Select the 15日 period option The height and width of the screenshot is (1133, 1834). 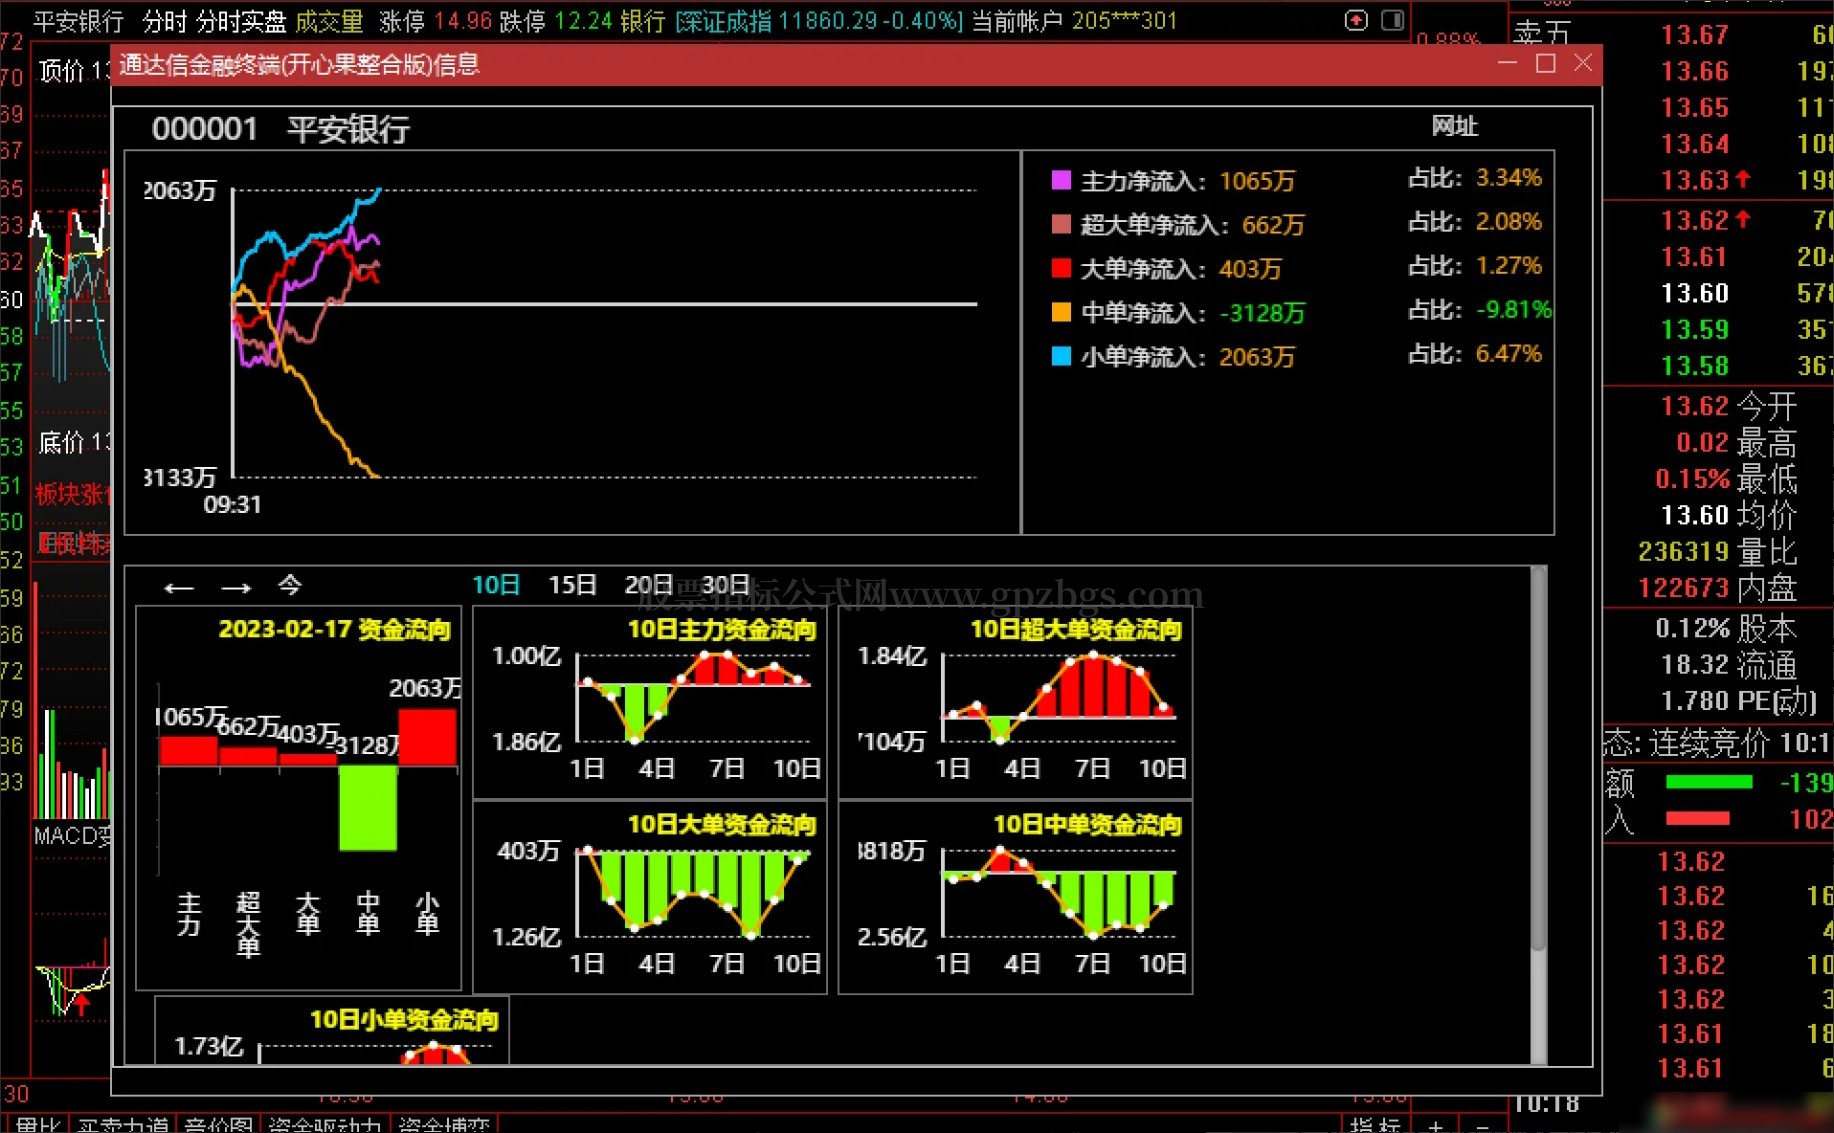click(572, 585)
